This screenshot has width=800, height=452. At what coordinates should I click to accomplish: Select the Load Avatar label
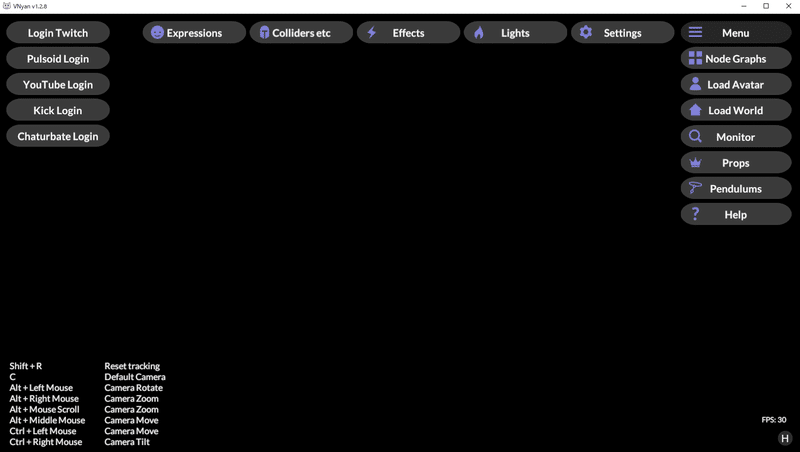[x=736, y=85]
